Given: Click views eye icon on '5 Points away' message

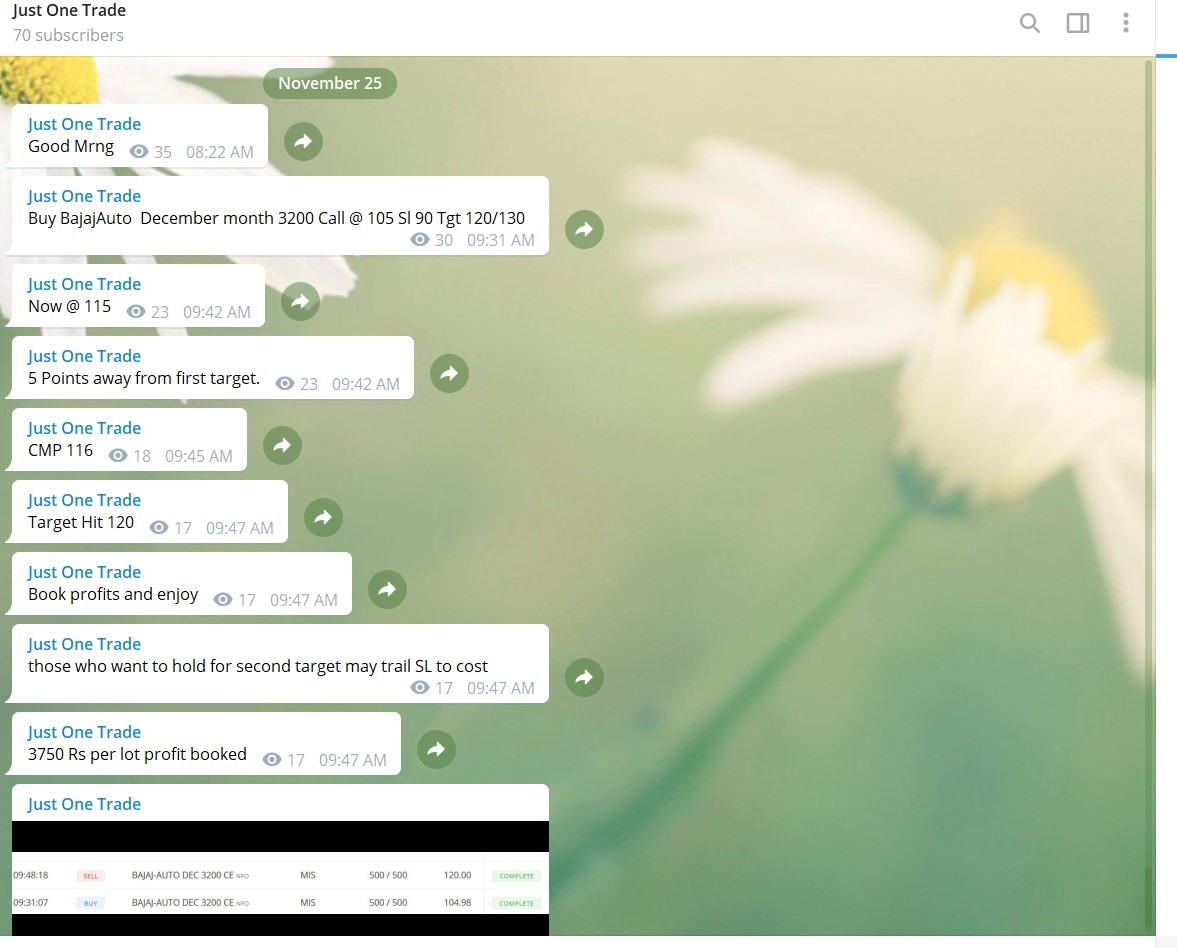Looking at the screenshot, I should 284,384.
